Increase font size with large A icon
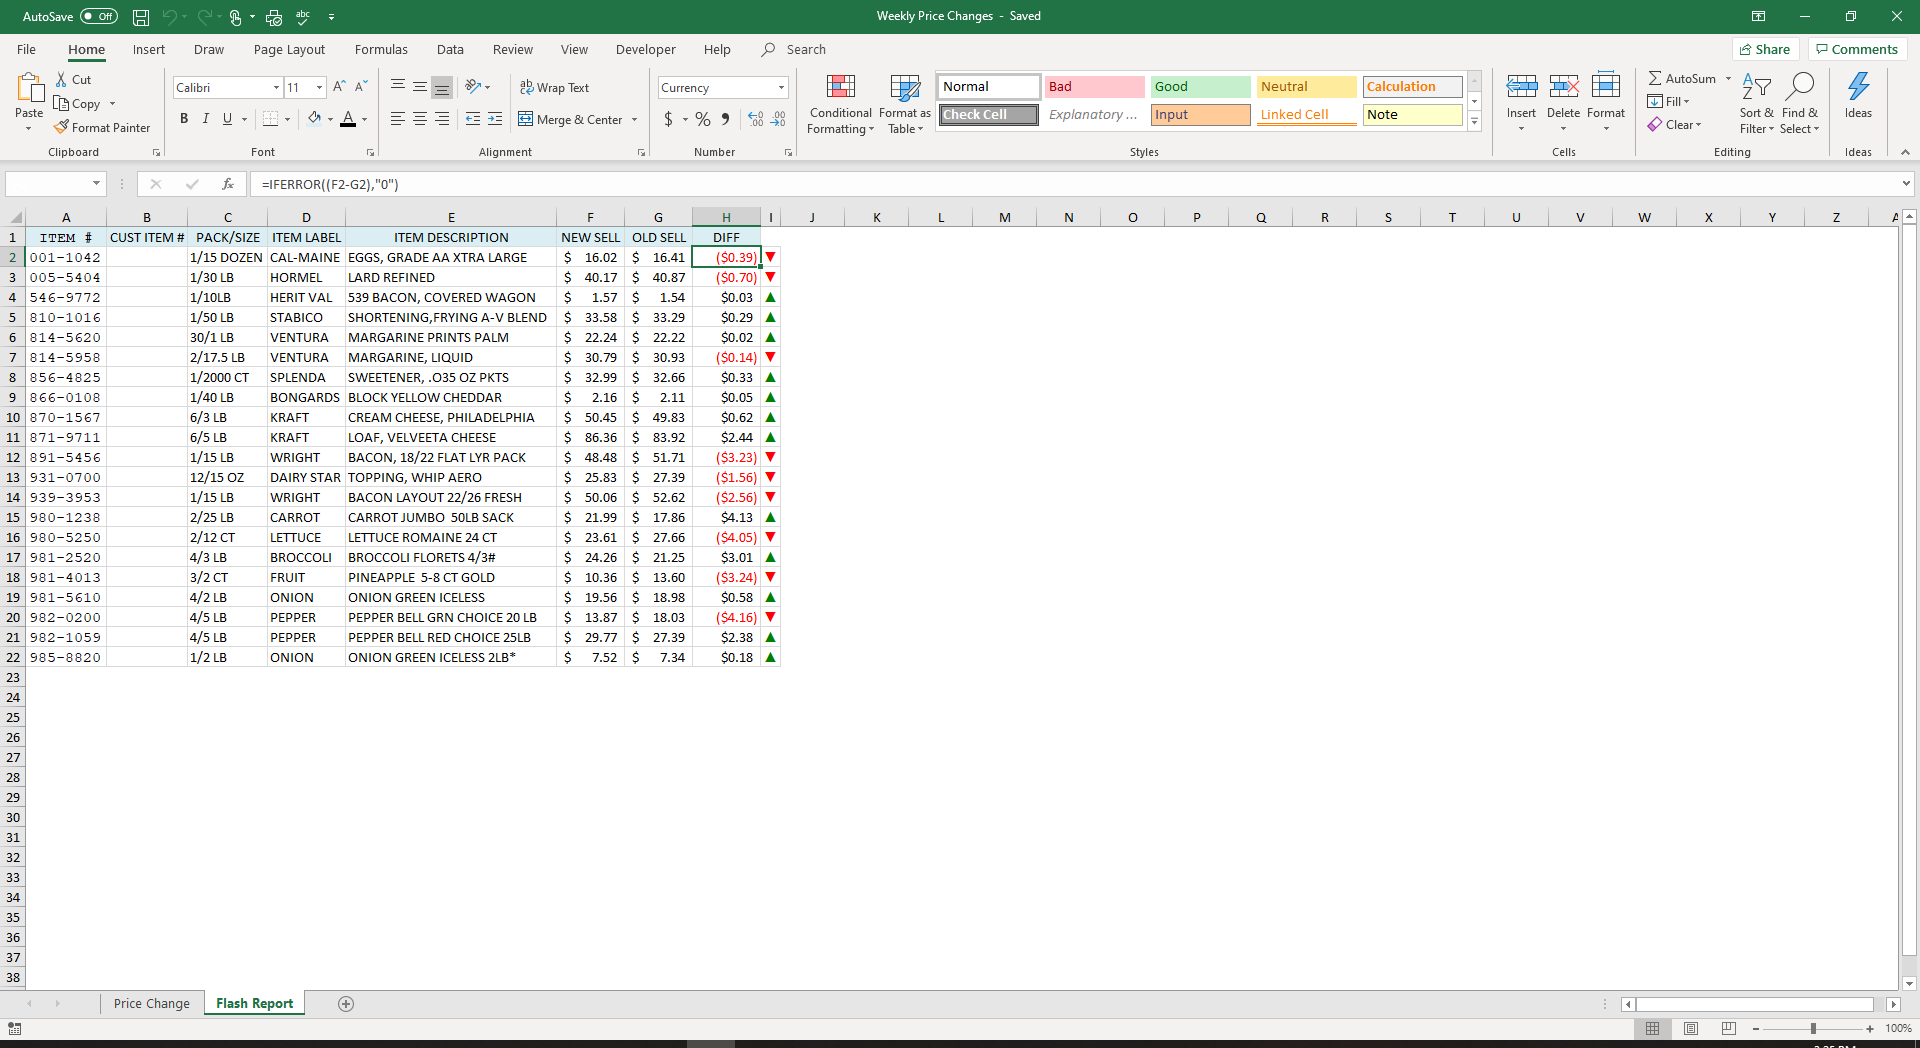This screenshot has height=1048, width=1920. click(339, 87)
